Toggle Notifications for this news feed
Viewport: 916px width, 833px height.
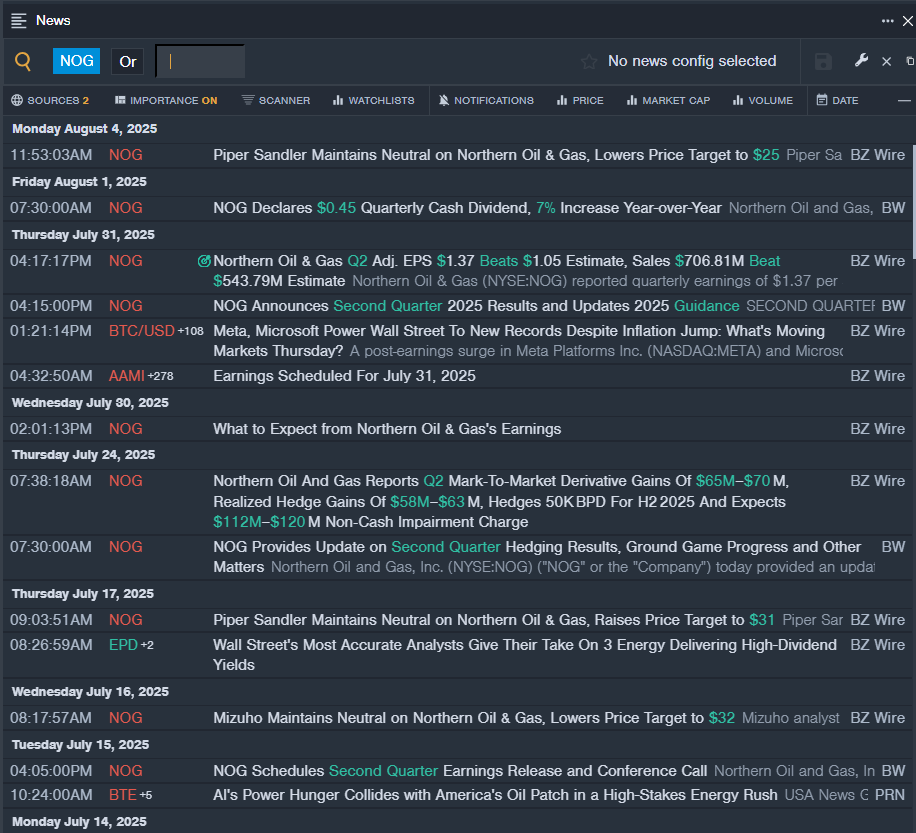[x=486, y=100]
